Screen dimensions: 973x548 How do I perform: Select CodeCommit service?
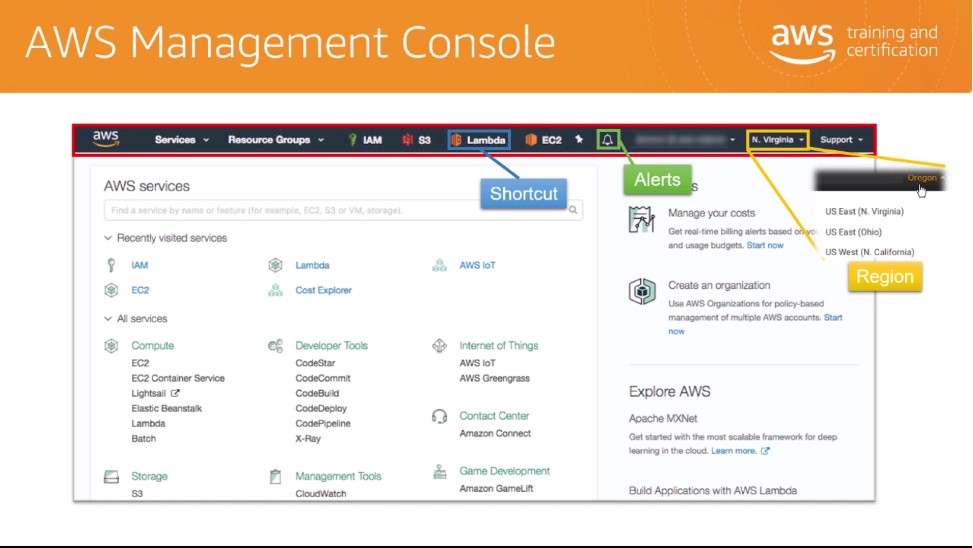[x=323, y=378]
